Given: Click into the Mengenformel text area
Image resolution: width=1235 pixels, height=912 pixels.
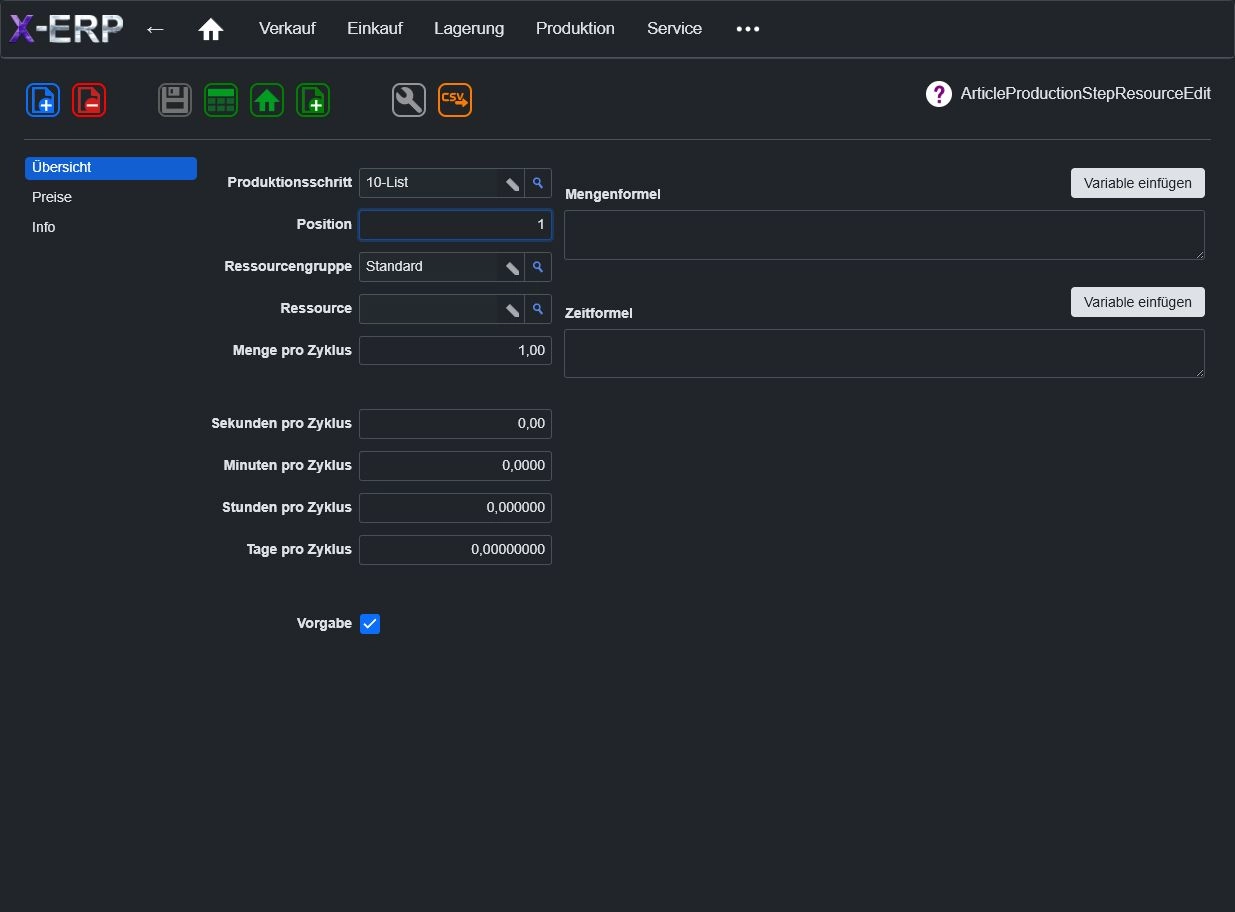Looking at the screenshot, I should 884,235.
